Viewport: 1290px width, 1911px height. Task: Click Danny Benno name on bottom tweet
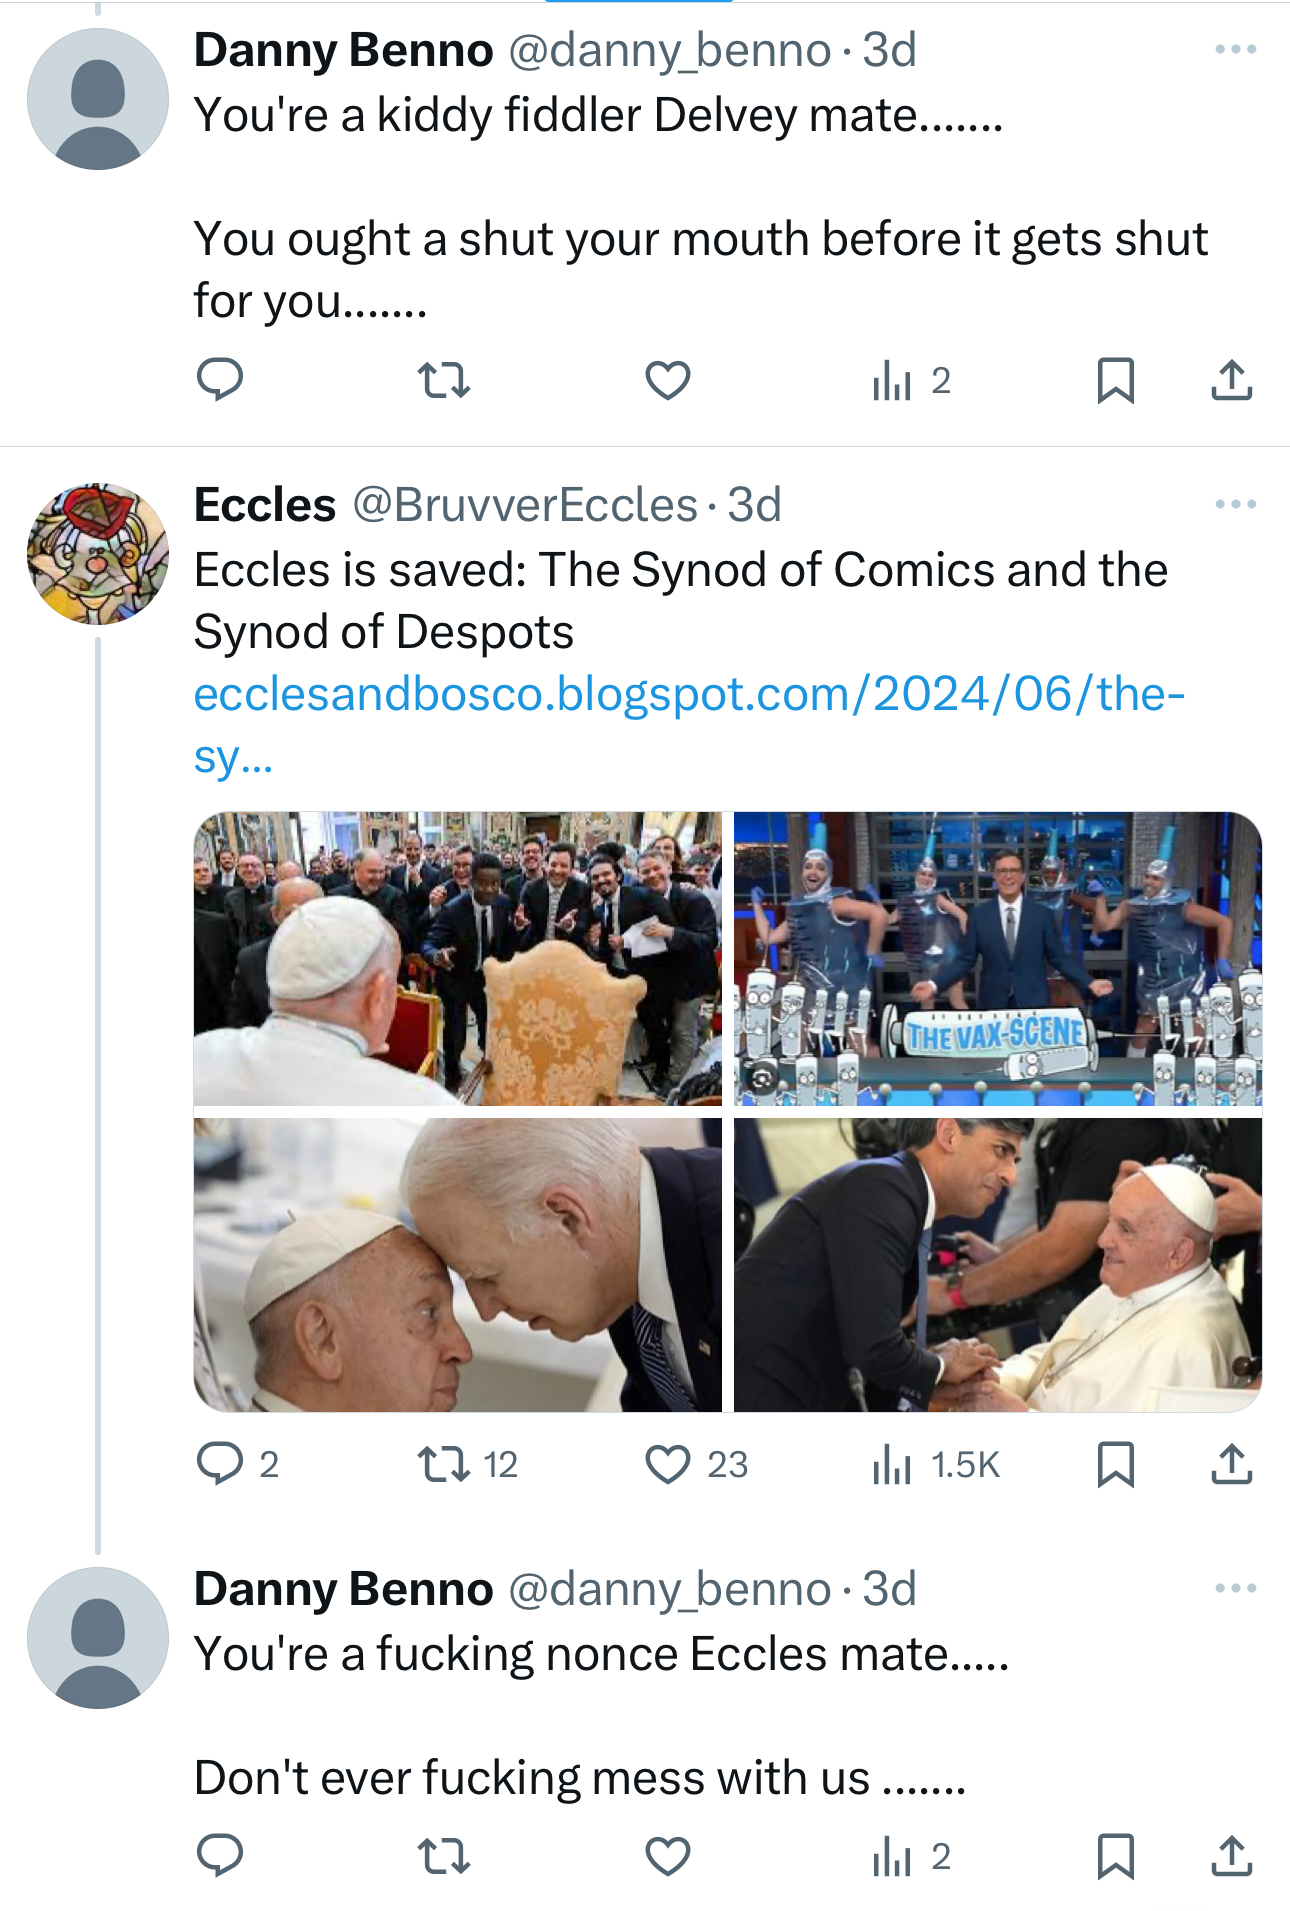point(343,1589)
